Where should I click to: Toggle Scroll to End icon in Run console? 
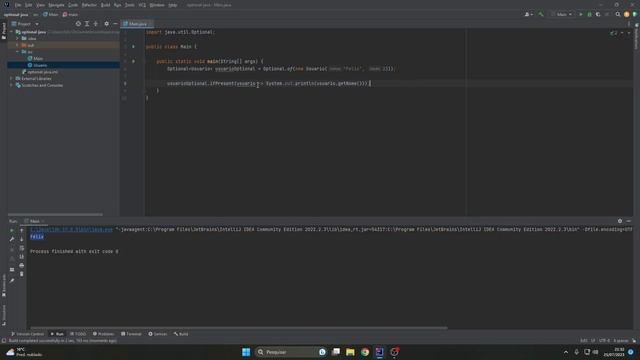[x=22, y=256]
